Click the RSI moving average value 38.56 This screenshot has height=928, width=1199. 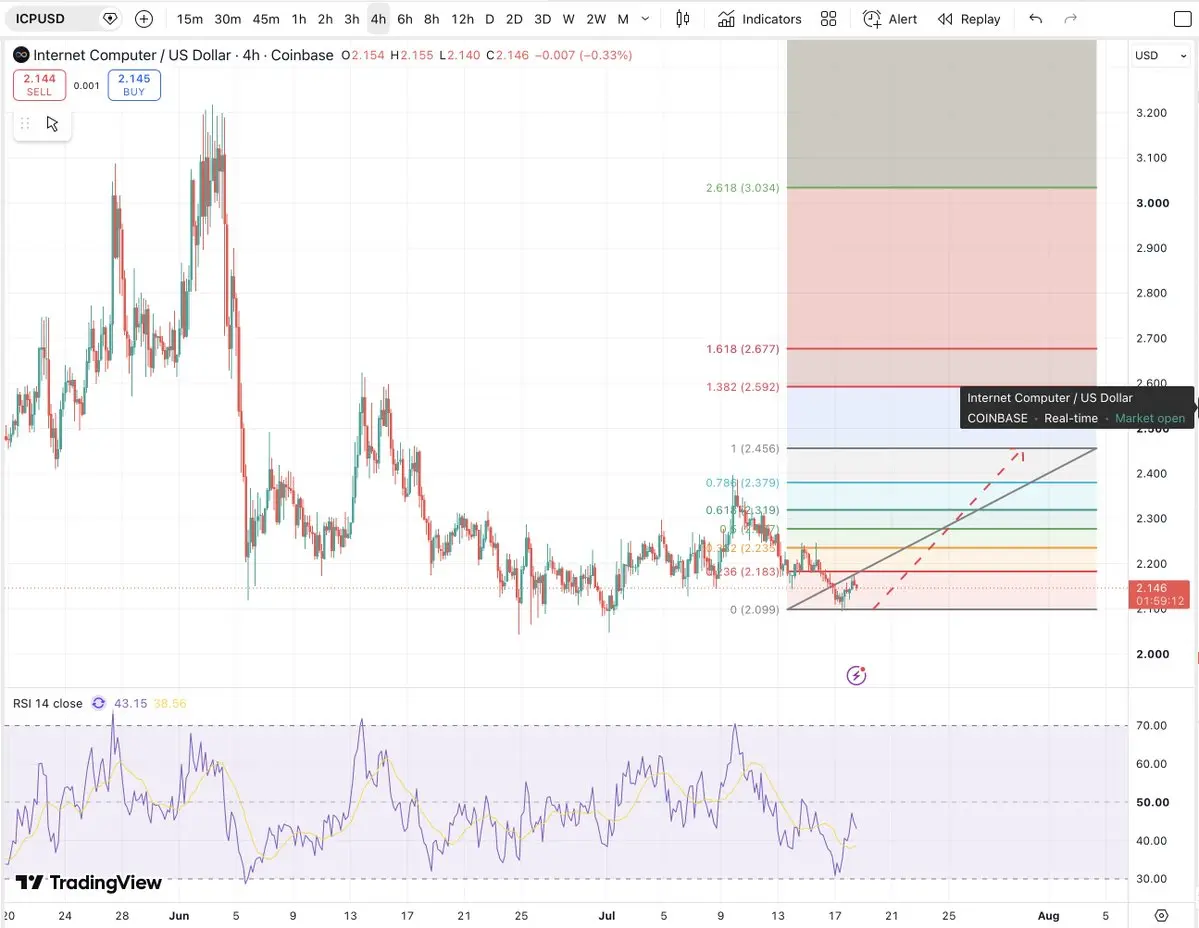(x=170, y=703)
